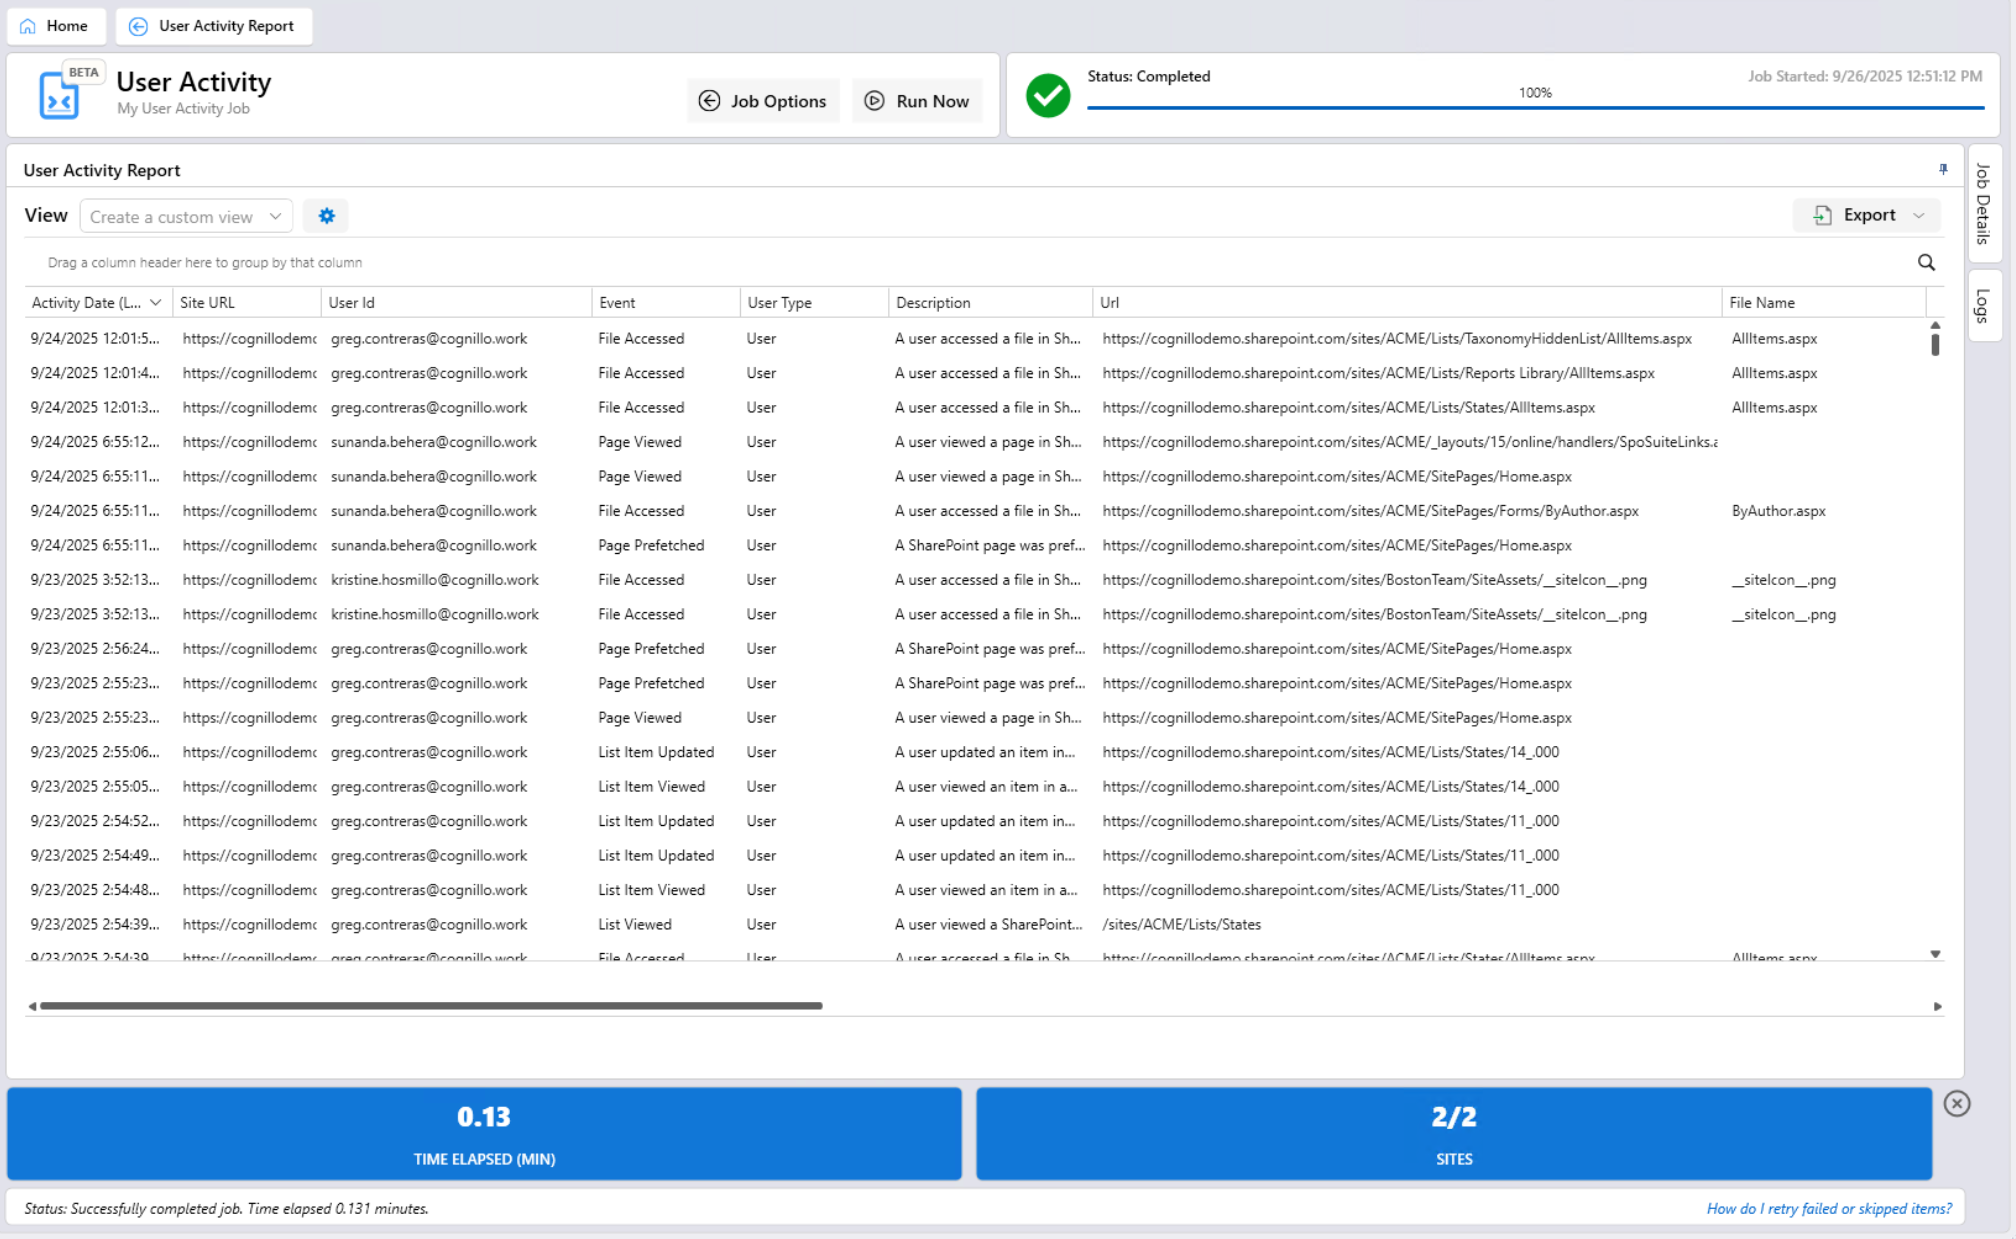The width and height of the screenshot is (2016, 1239).
Task: Click the Description column header
Action: point(990,302)
